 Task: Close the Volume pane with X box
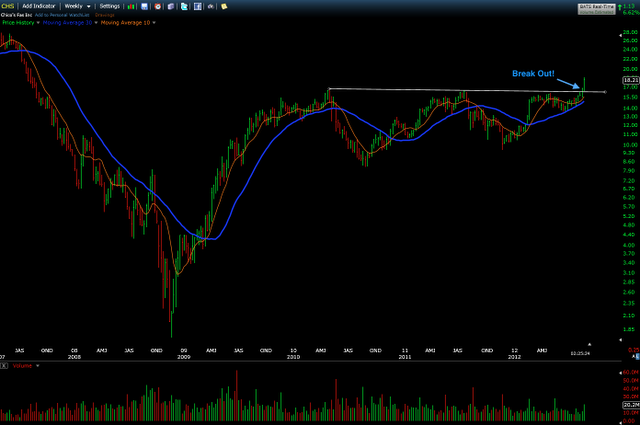[4, 366]
